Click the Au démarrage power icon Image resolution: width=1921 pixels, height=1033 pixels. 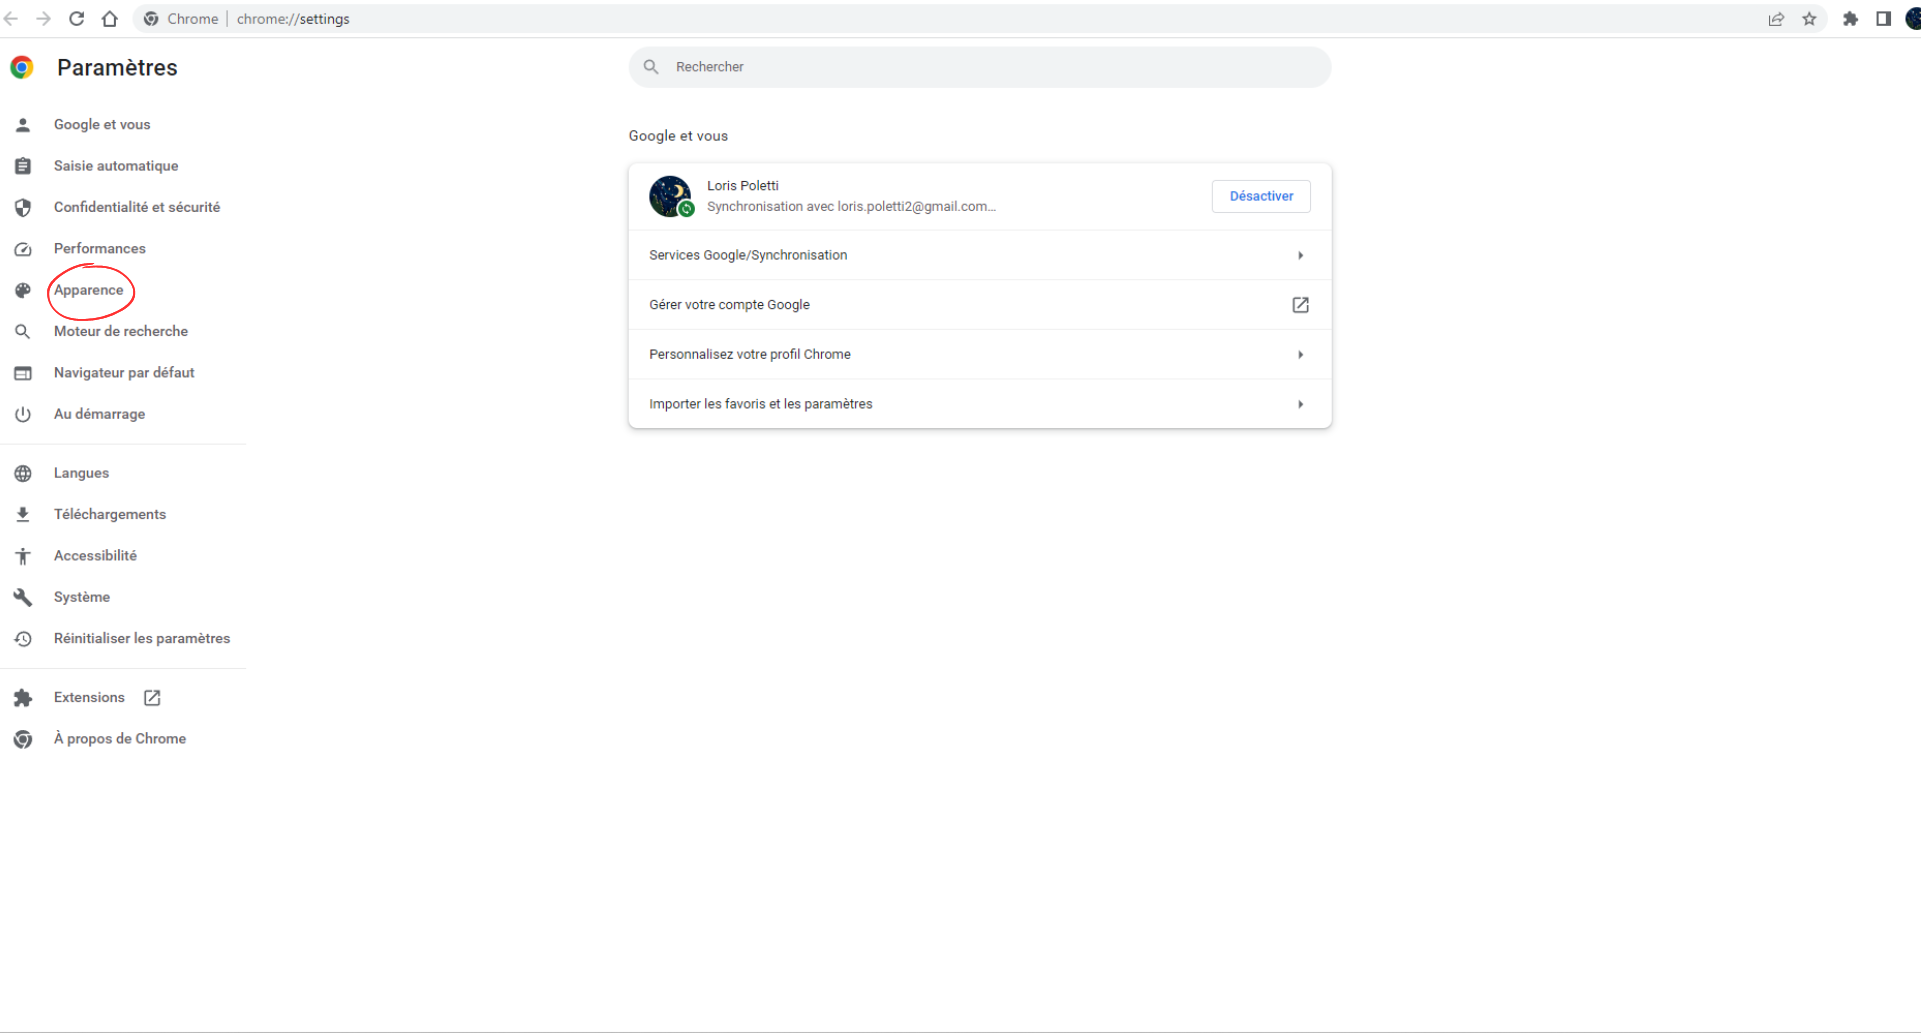point(23,414)
